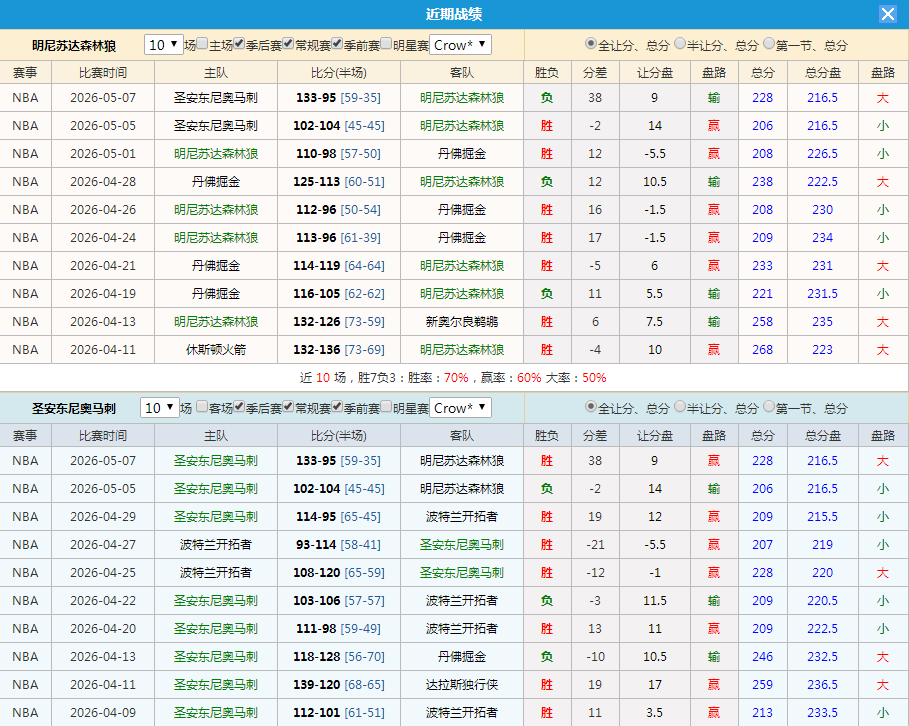Click score 103-106 [57-57]

339,601
